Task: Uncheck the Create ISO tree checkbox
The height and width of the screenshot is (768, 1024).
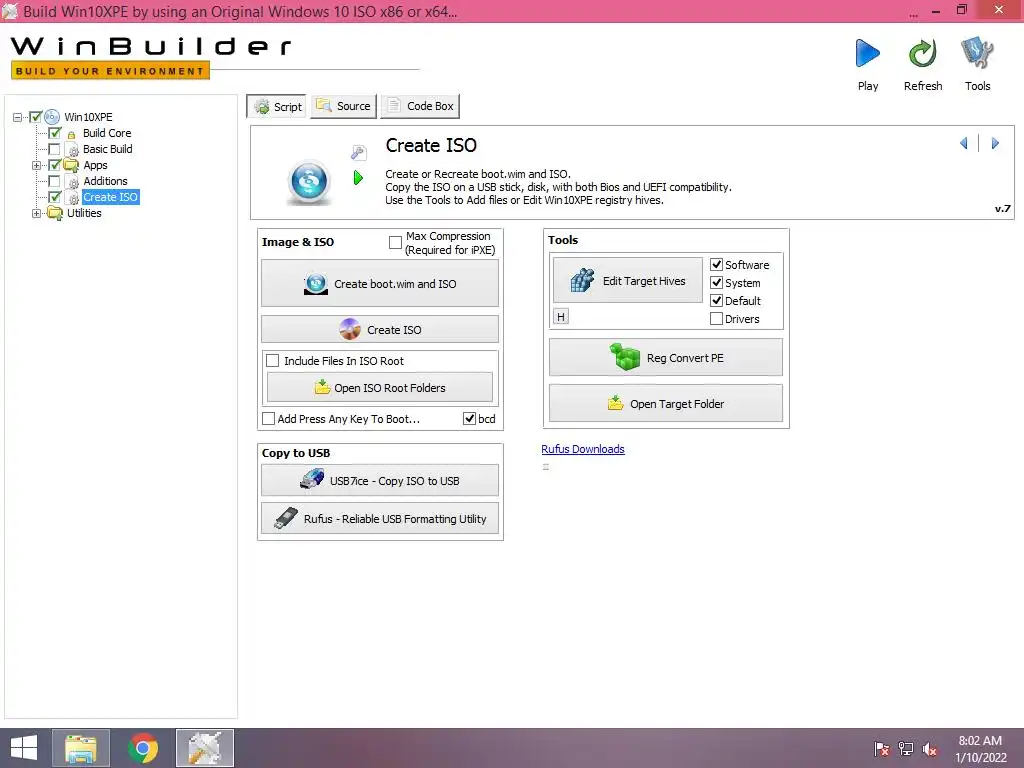Action: 54,197
